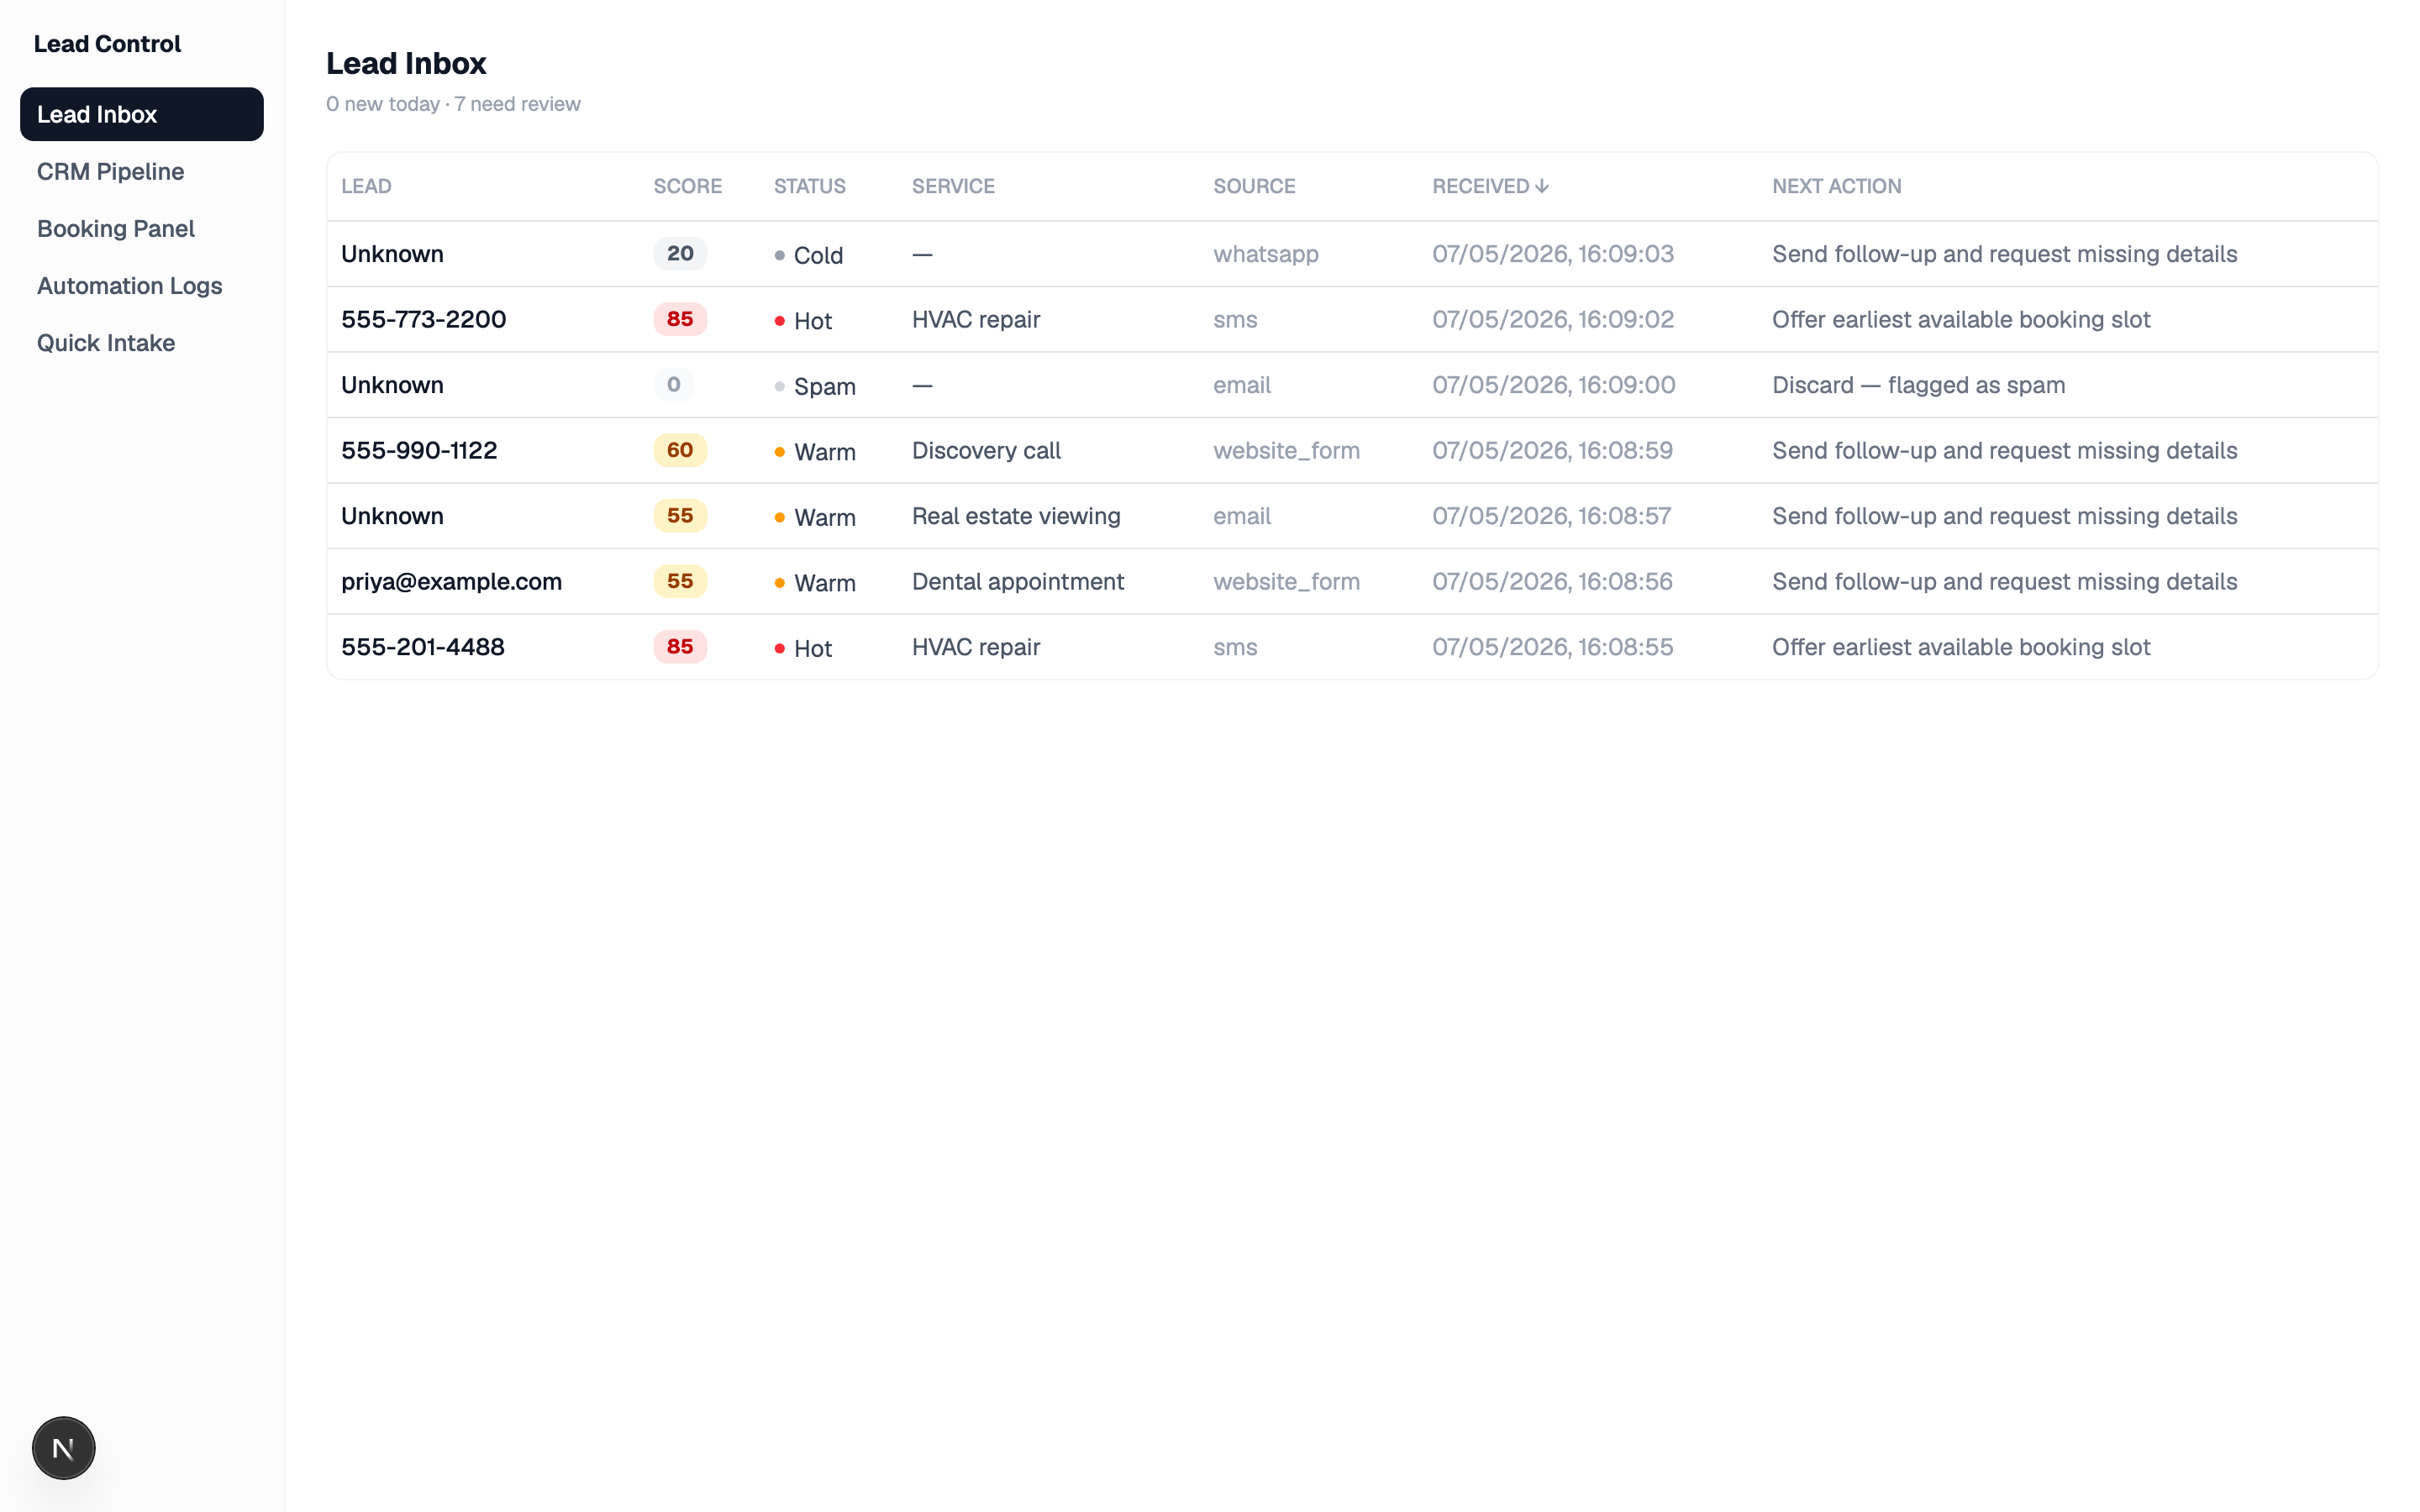This screenshot has height=1512, width=2420.
Task: Click the Discard — flagged as spam action
Action: (1918, 385)
